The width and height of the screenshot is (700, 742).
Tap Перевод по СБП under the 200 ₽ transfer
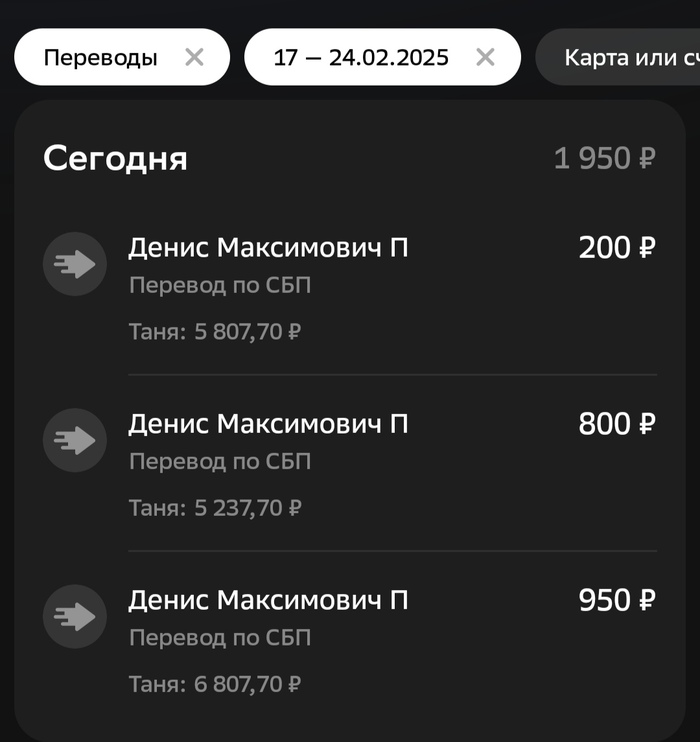click(220, 286)
